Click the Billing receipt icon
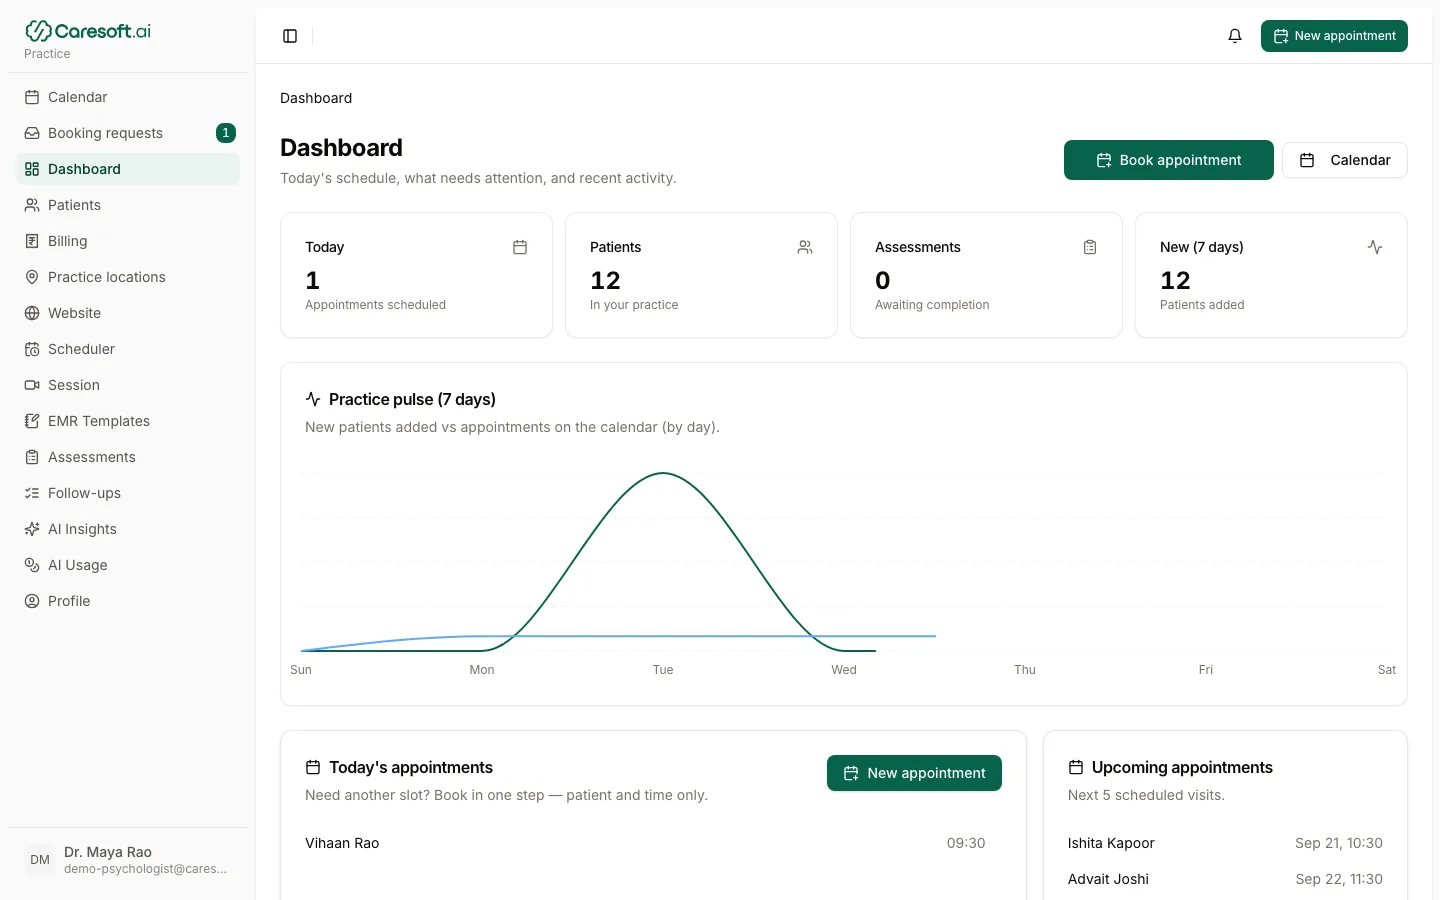This screenshot has width=1440, height=900. pos(32,241)
